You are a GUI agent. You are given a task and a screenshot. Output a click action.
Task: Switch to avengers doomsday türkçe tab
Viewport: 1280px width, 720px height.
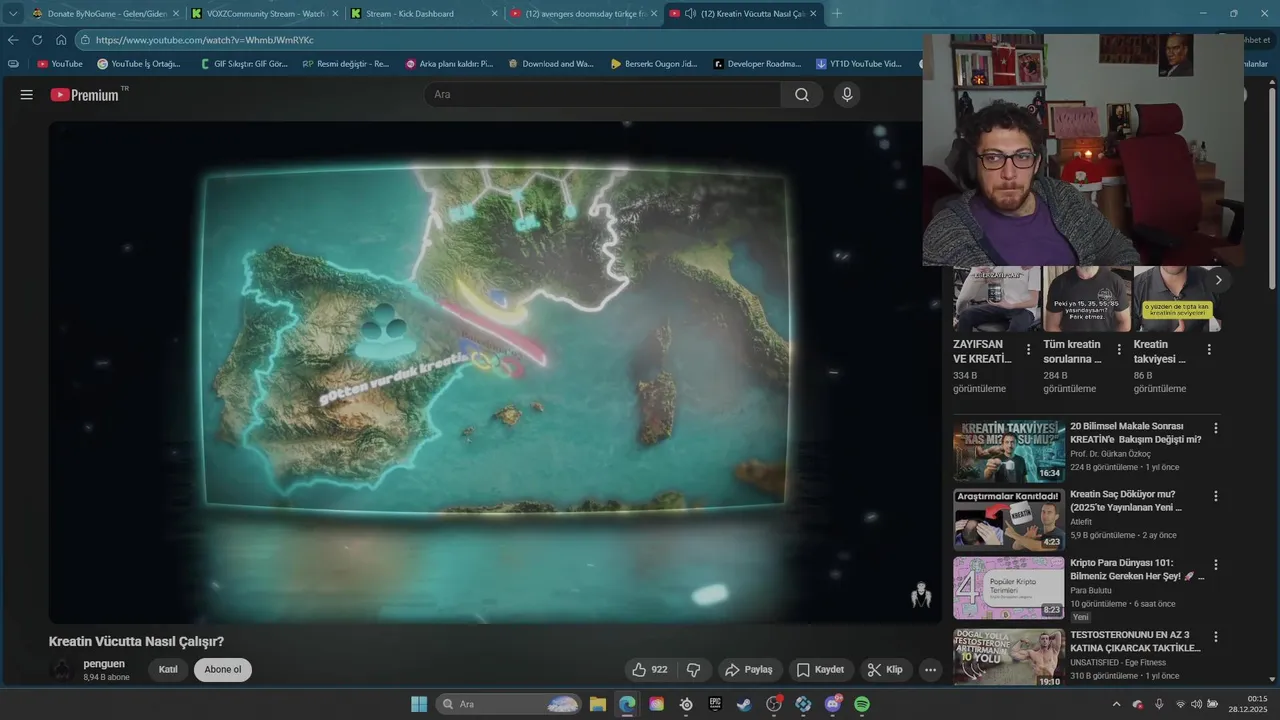[x=584, y=14]
